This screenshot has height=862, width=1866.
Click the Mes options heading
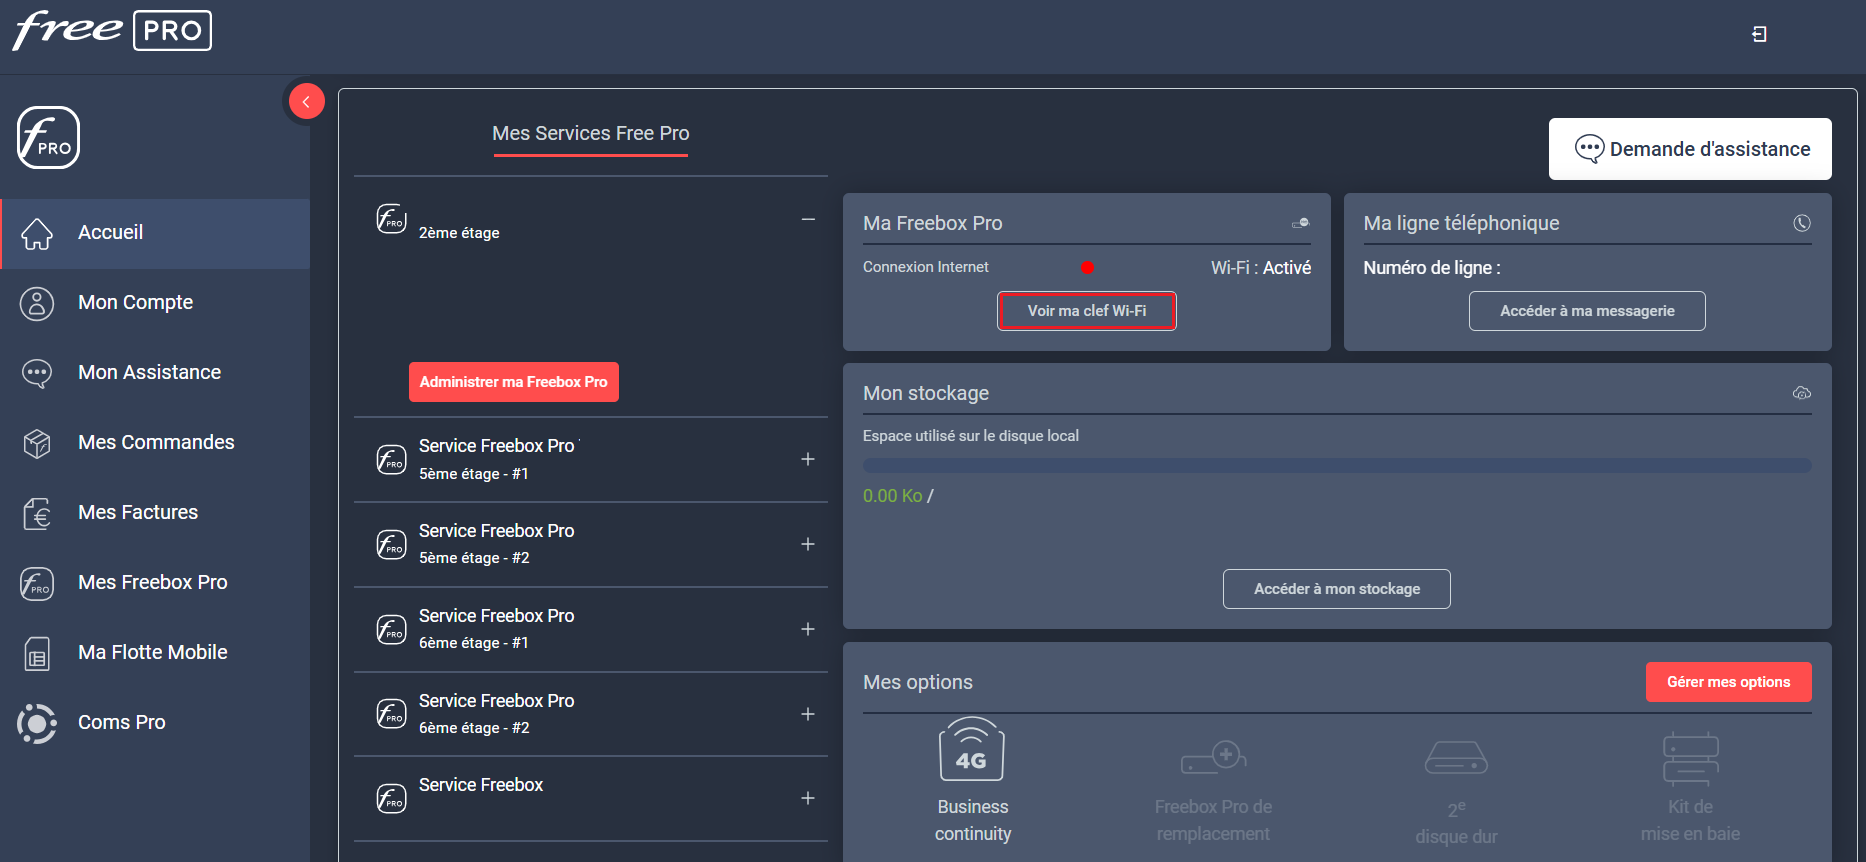[x=917, y=682]
